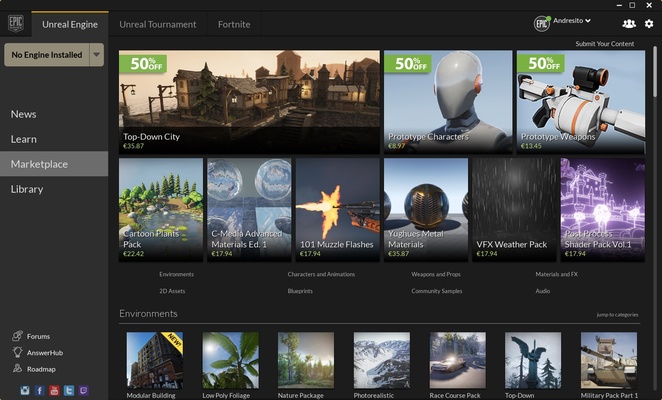Click the Roadmap link text
This screenshot has width=662, height=400.
[41, 369]
